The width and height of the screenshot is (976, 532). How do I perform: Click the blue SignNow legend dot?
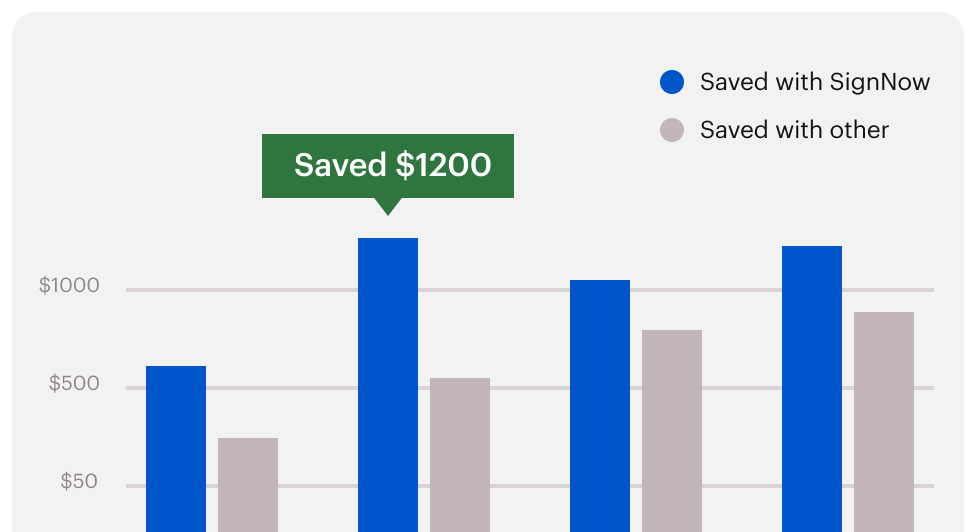pyautogui.click(x=672, y=83)
